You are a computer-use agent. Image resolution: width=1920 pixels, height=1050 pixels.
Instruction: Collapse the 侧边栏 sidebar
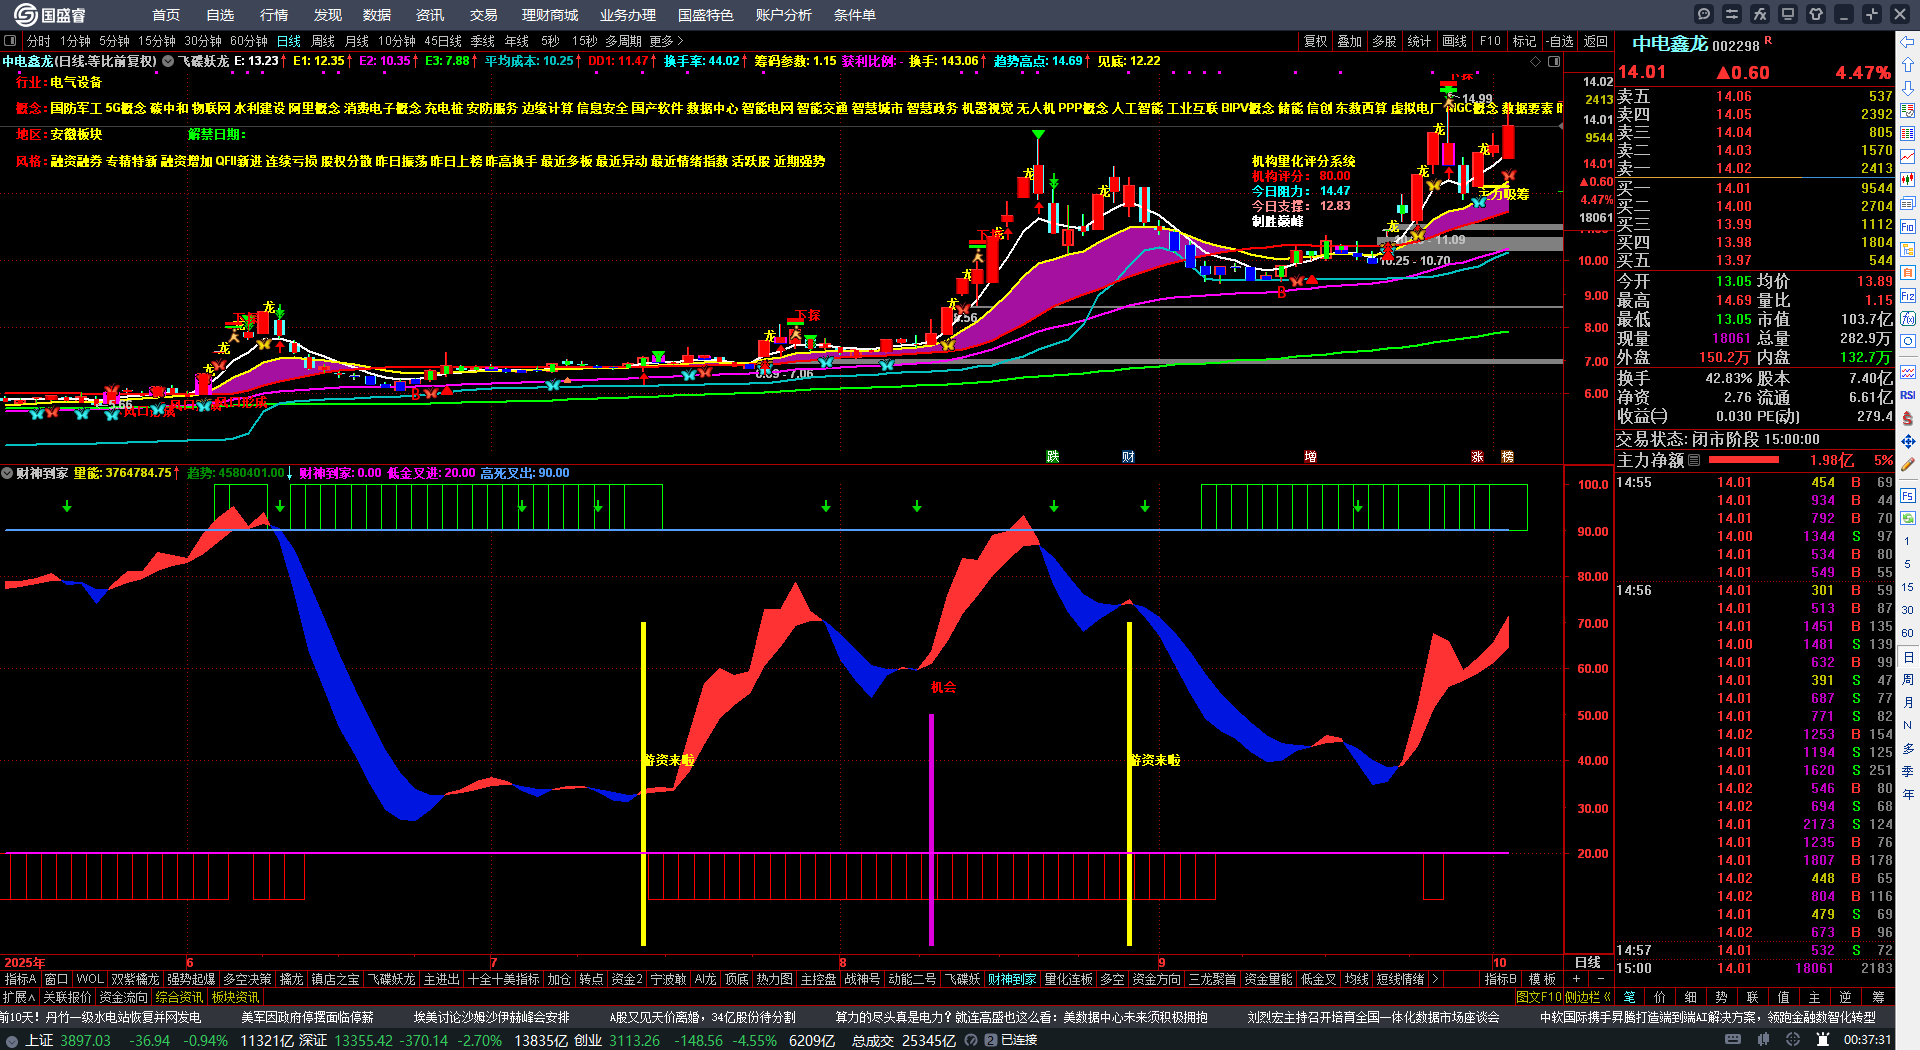(1587, 997)
